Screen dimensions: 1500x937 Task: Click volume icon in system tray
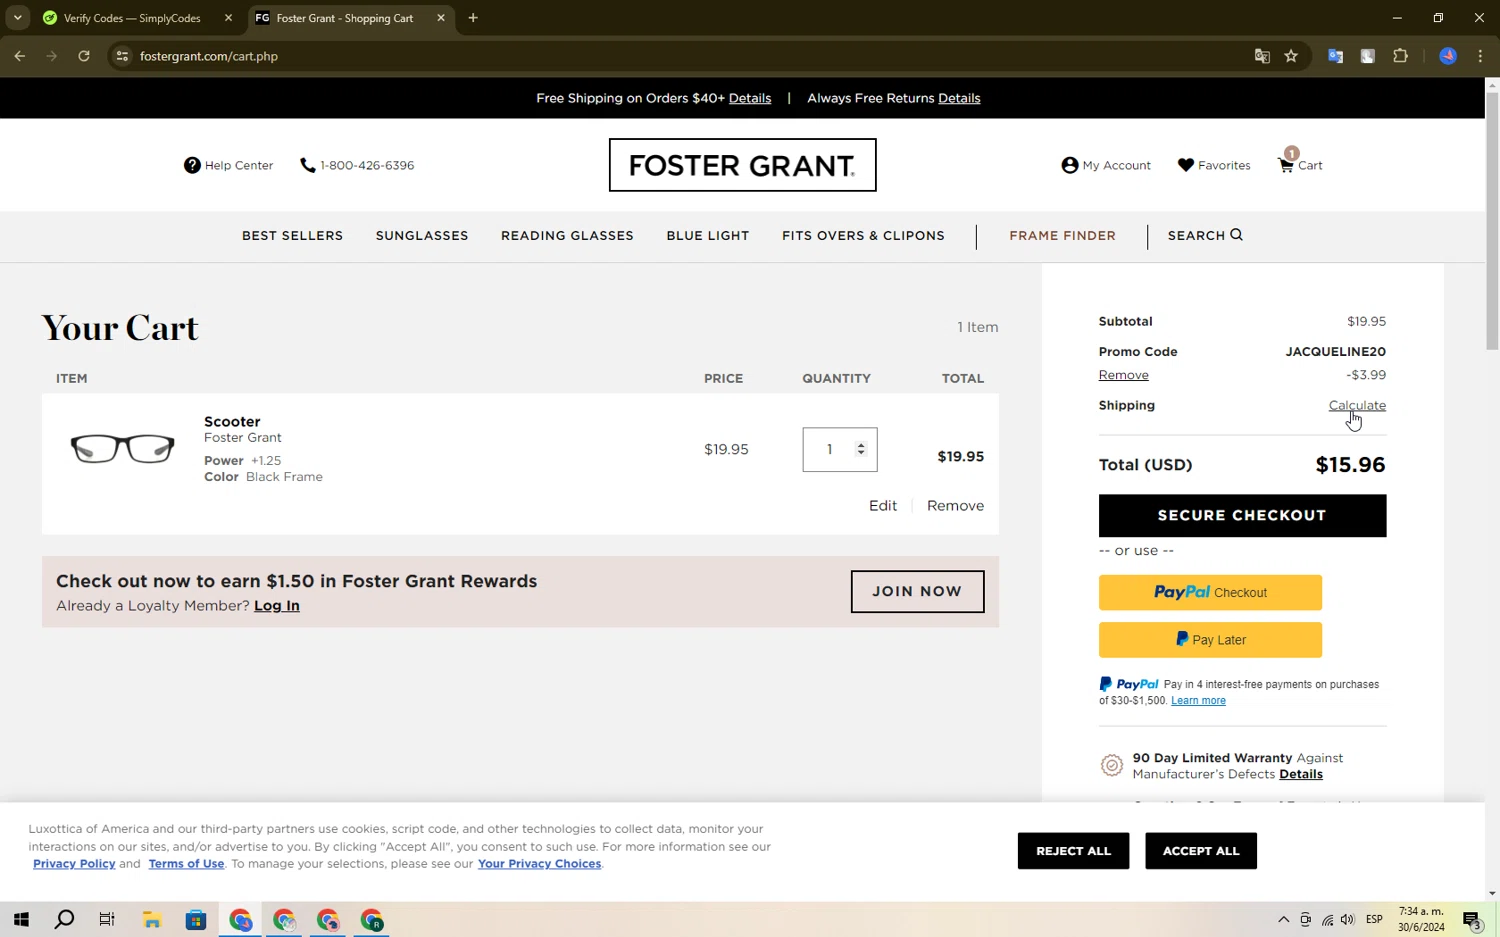pos(1348,920)
